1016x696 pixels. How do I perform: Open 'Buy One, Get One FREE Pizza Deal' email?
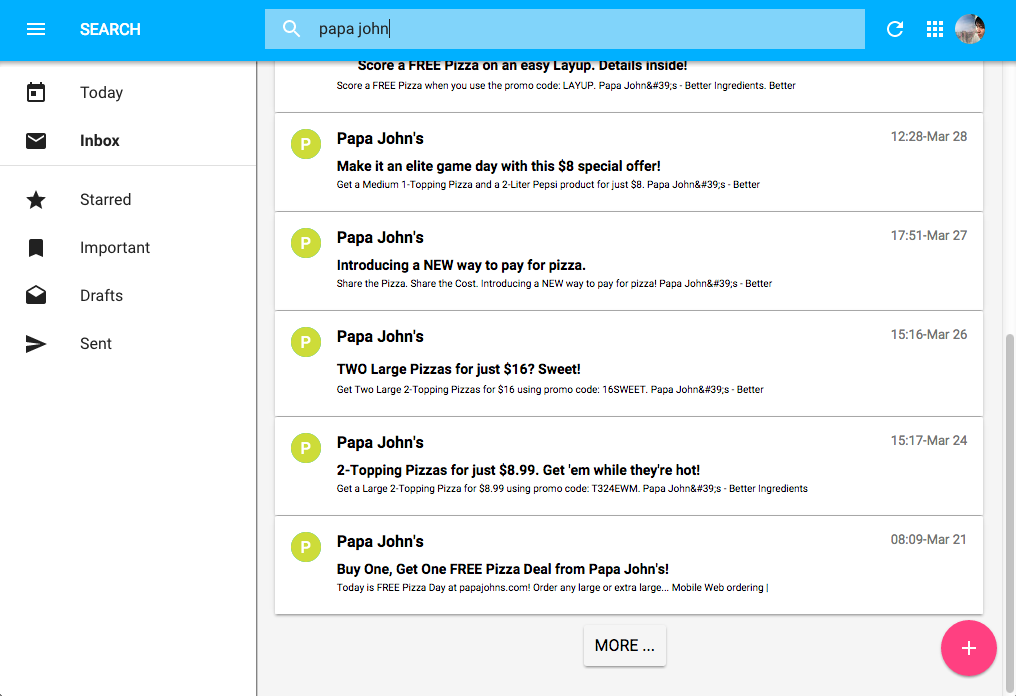coord(629,565)
